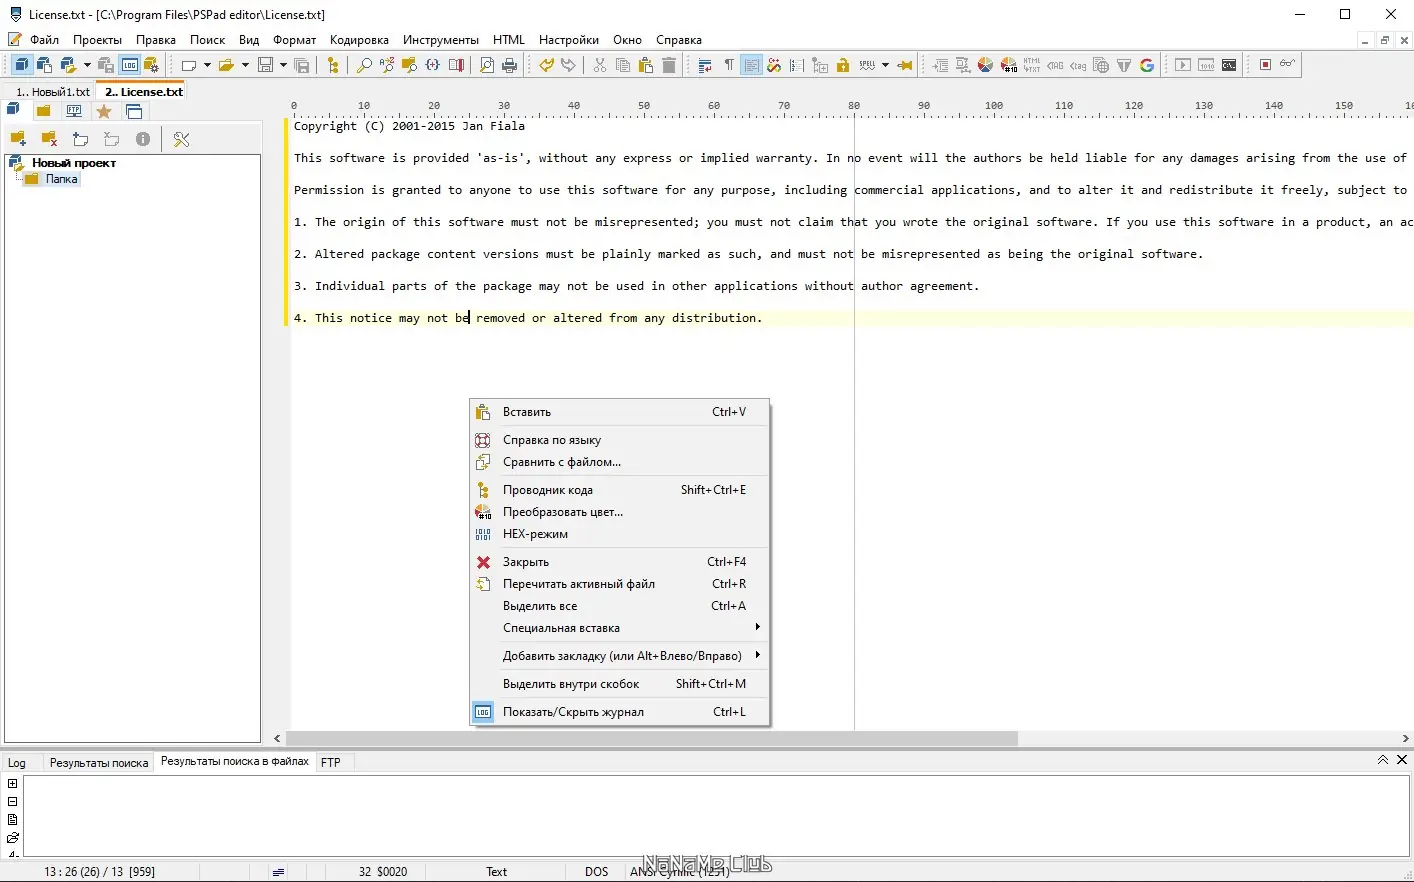This screenshot has height=882, width=1414.
Task: Select Папка in the project tree
Action: pos(62,179)
